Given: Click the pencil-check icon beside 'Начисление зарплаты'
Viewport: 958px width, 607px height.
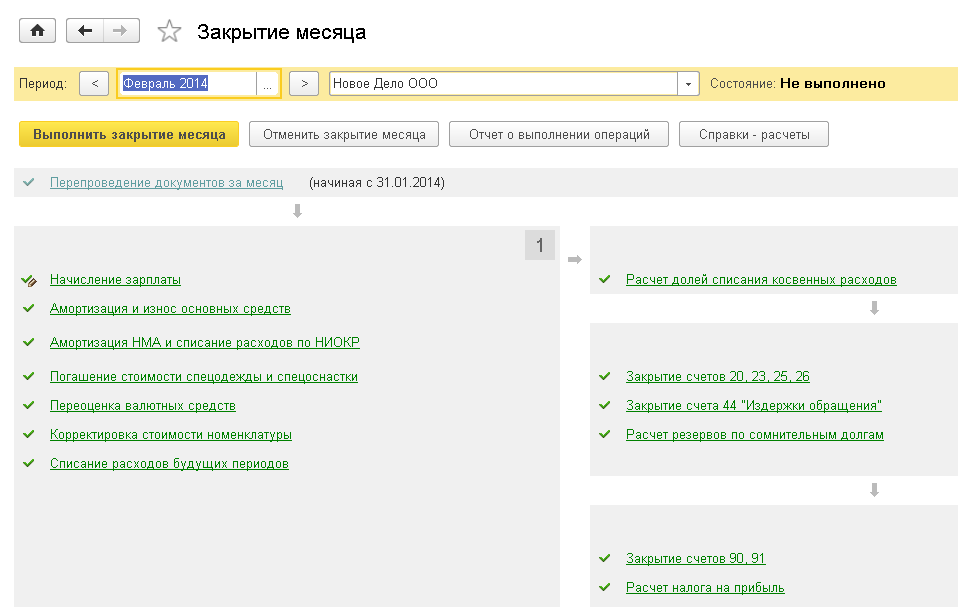Looking at the screenshot, I should [29, 280].
